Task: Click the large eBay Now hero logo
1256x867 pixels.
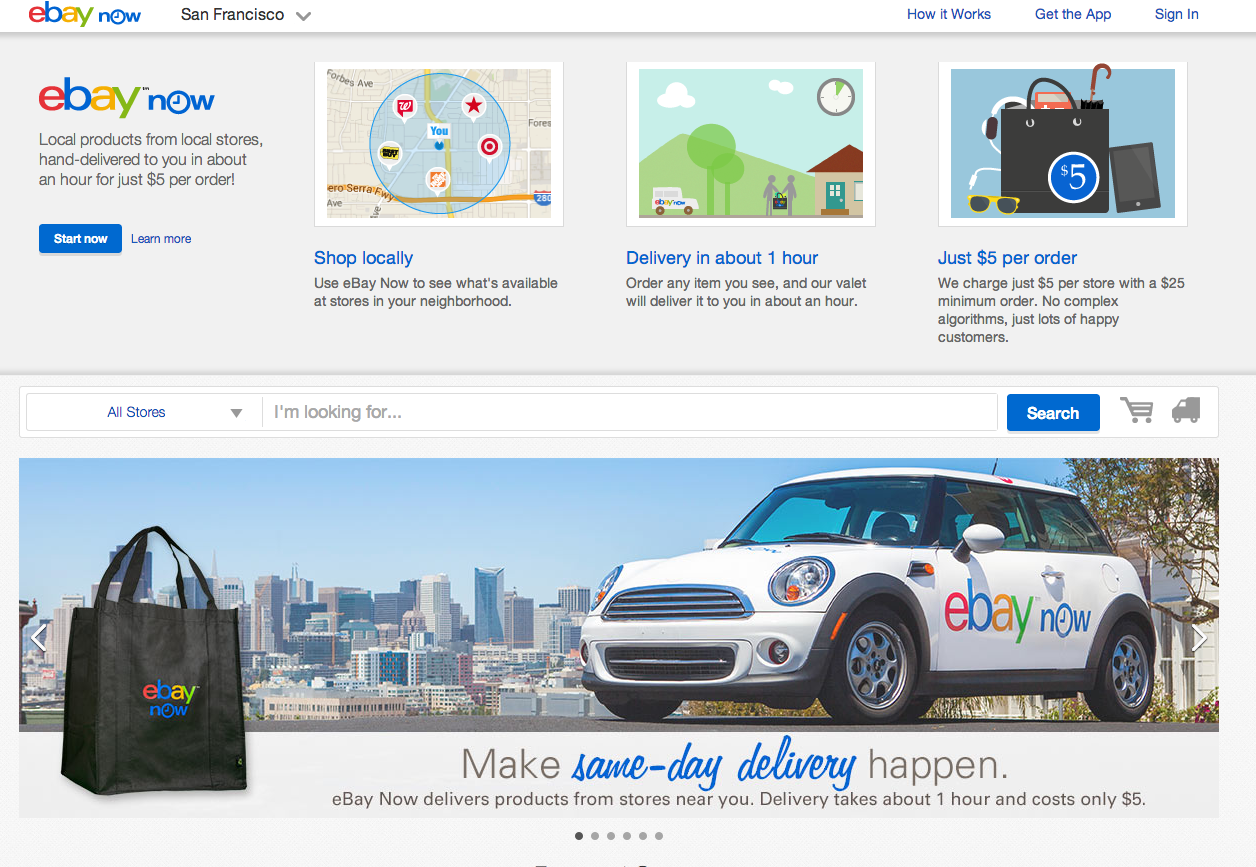Action: click(127, 97)
